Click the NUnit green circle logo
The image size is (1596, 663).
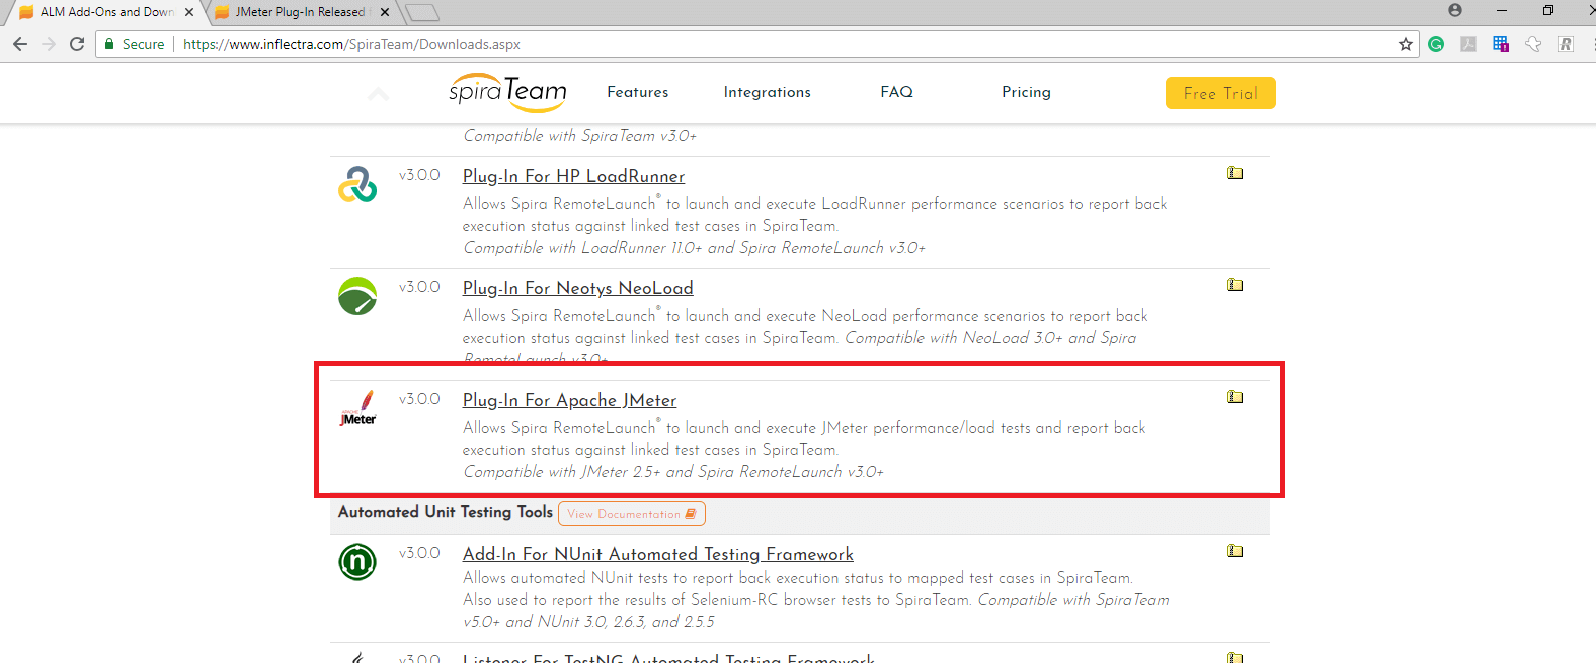(357, 562)
